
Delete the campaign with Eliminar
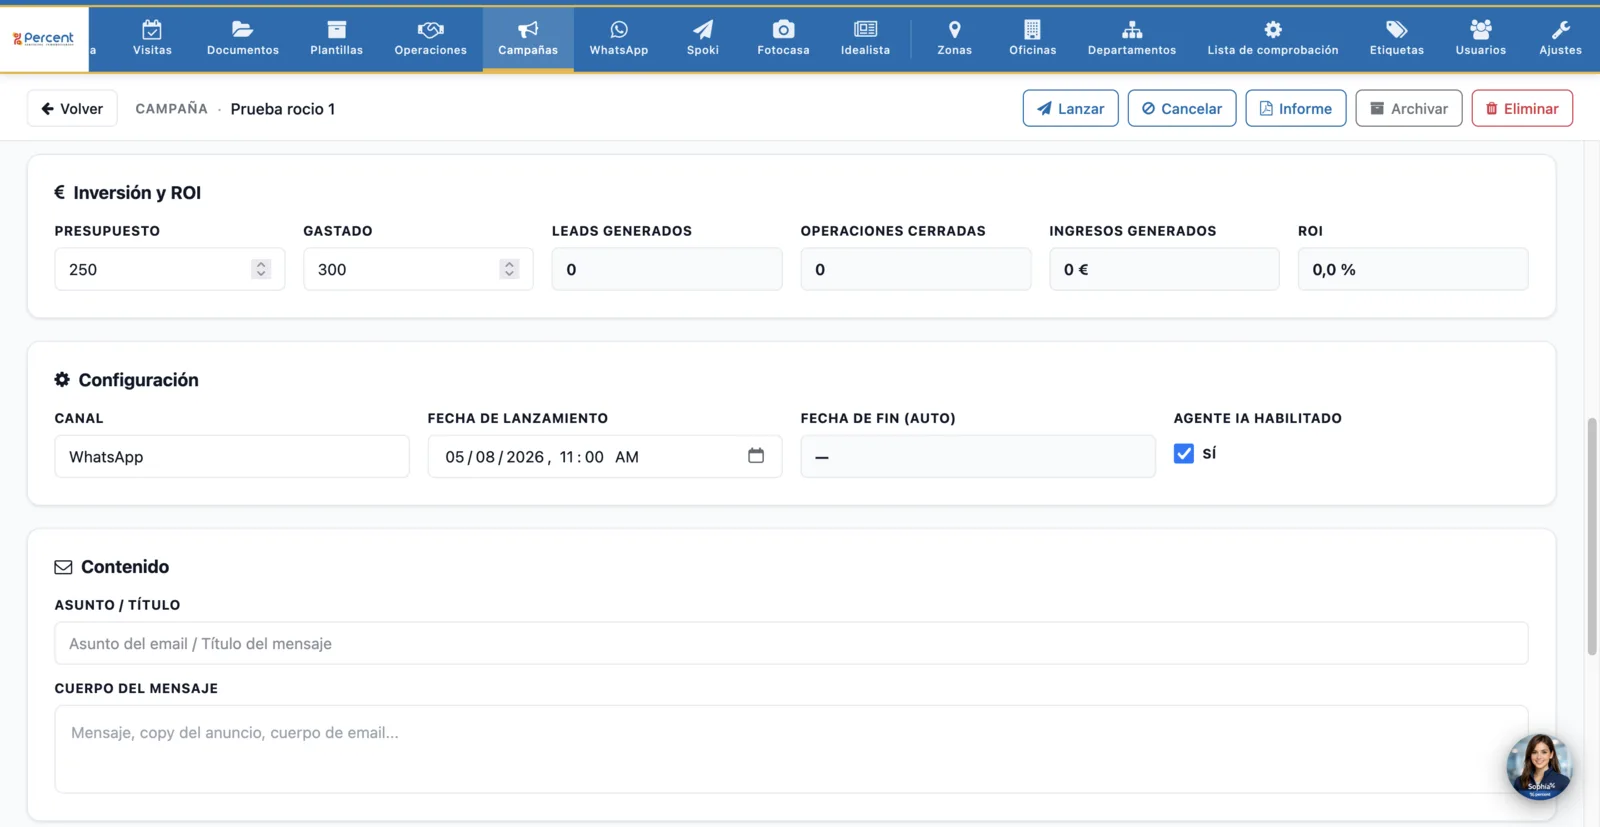(1522, 108)
